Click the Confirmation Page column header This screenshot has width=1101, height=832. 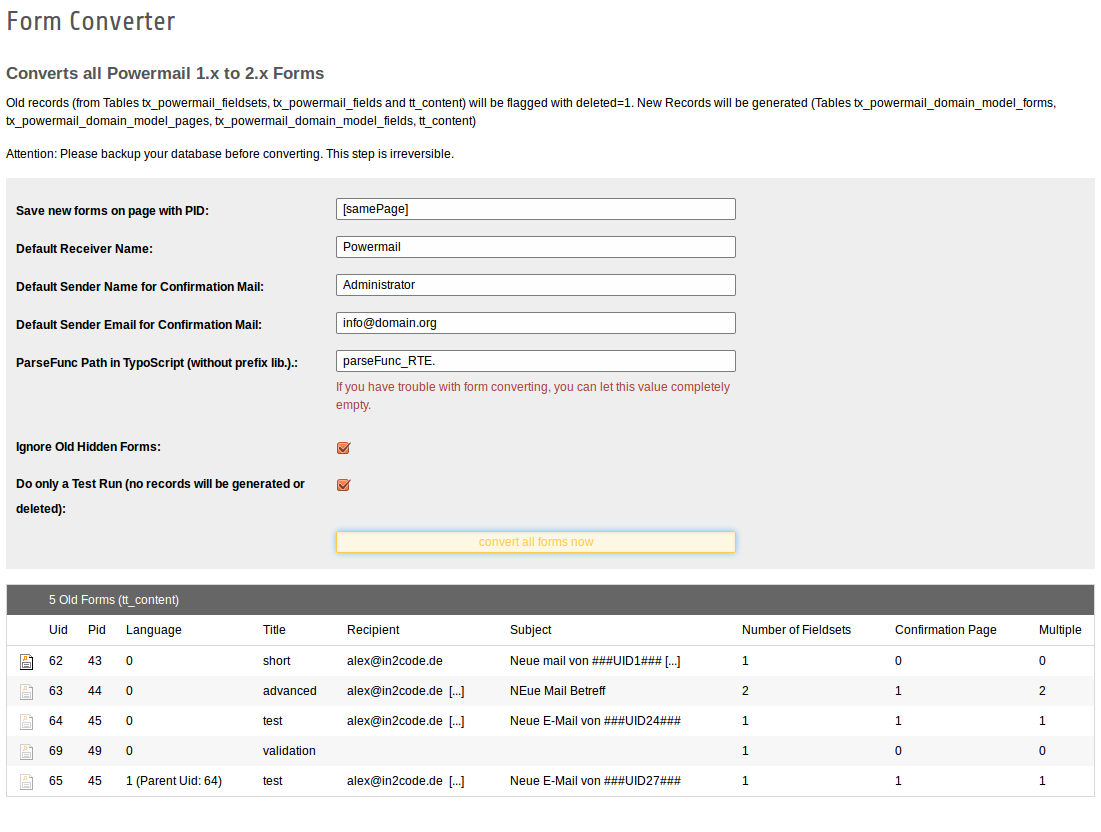946,630
